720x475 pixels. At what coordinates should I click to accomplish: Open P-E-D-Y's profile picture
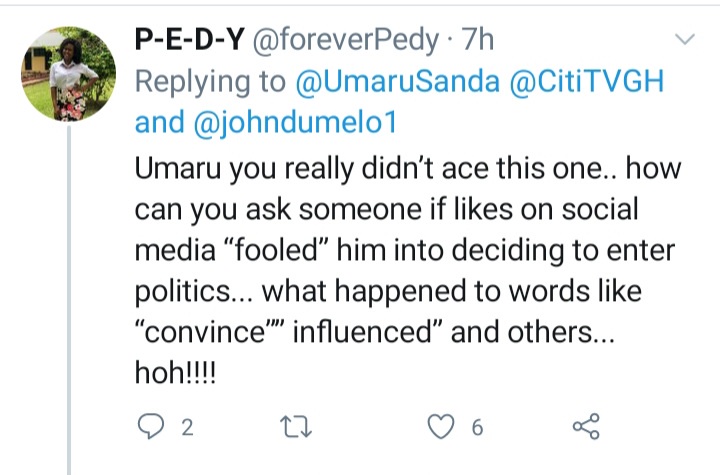click(69, 74)
